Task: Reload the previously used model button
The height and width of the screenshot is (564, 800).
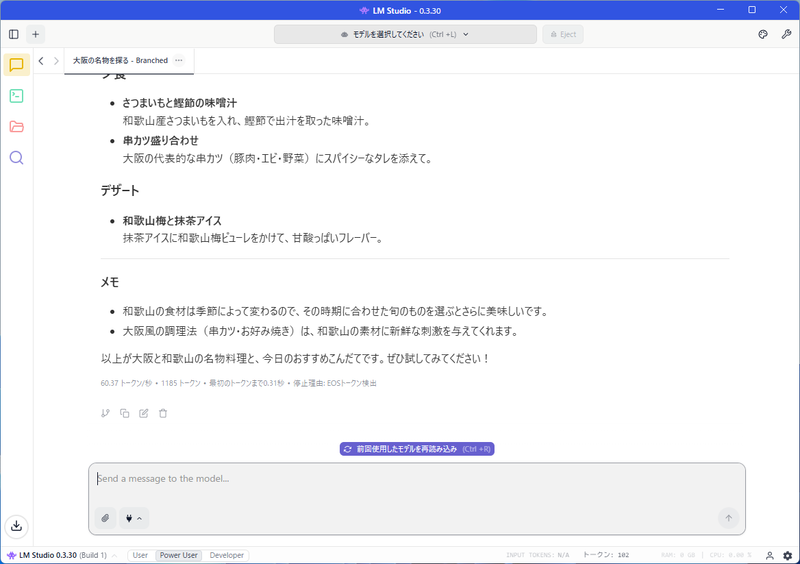Action: tap(417, 449)
